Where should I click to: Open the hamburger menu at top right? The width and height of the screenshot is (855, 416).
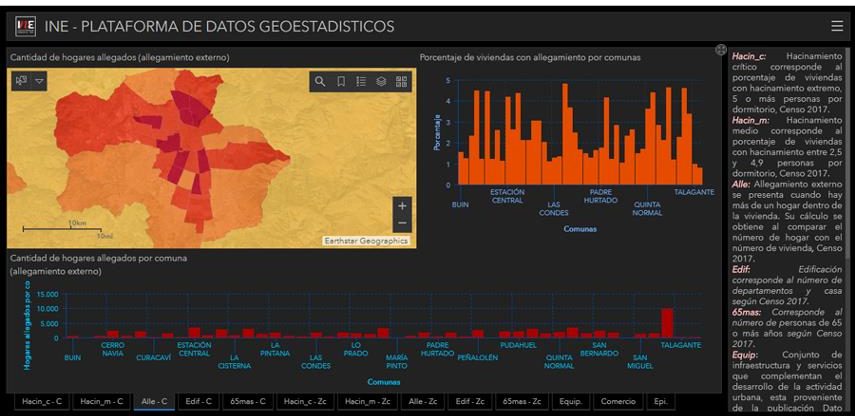coord(836,26)
